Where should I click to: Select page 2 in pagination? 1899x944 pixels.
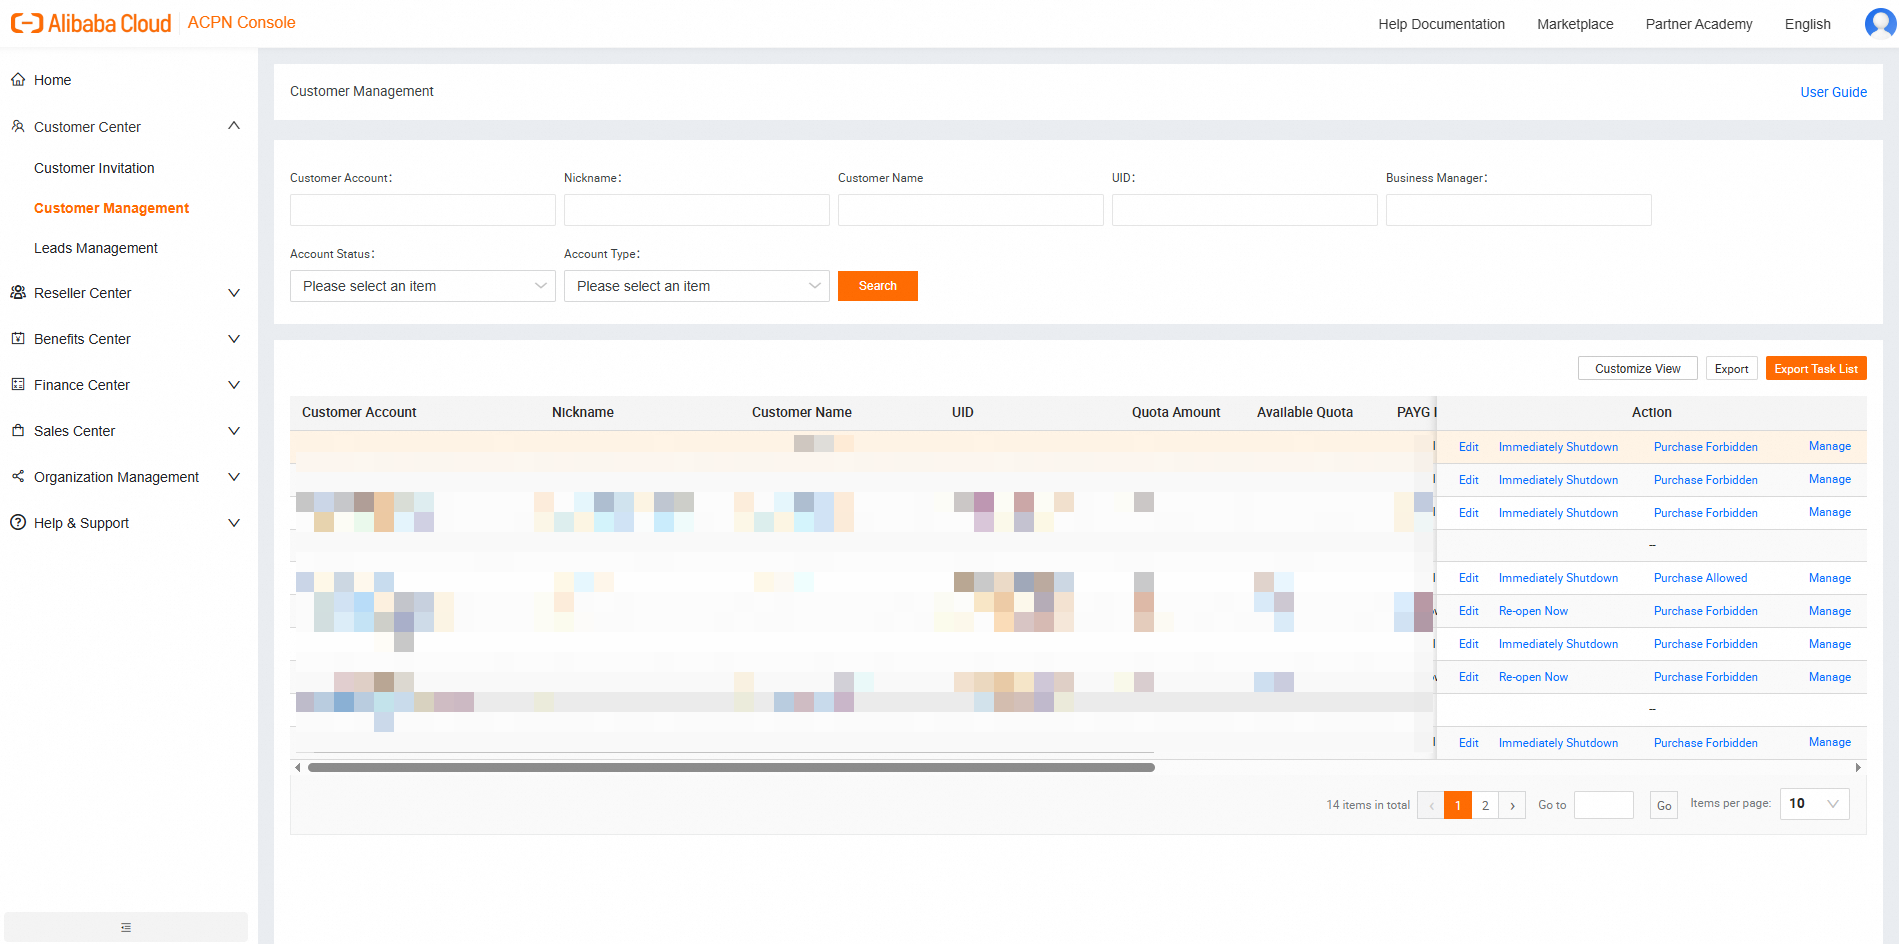(x=1485, y=805)
